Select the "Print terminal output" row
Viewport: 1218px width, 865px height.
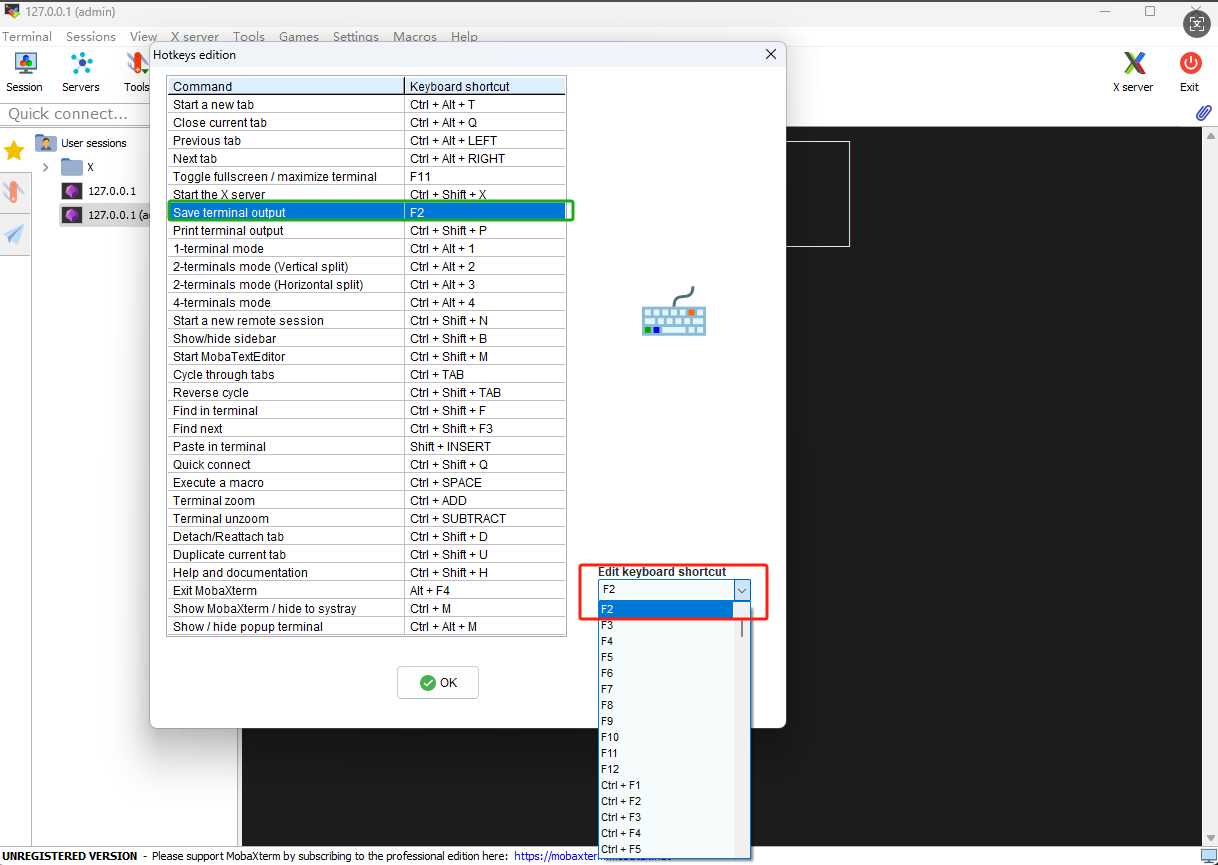point(366,230)
